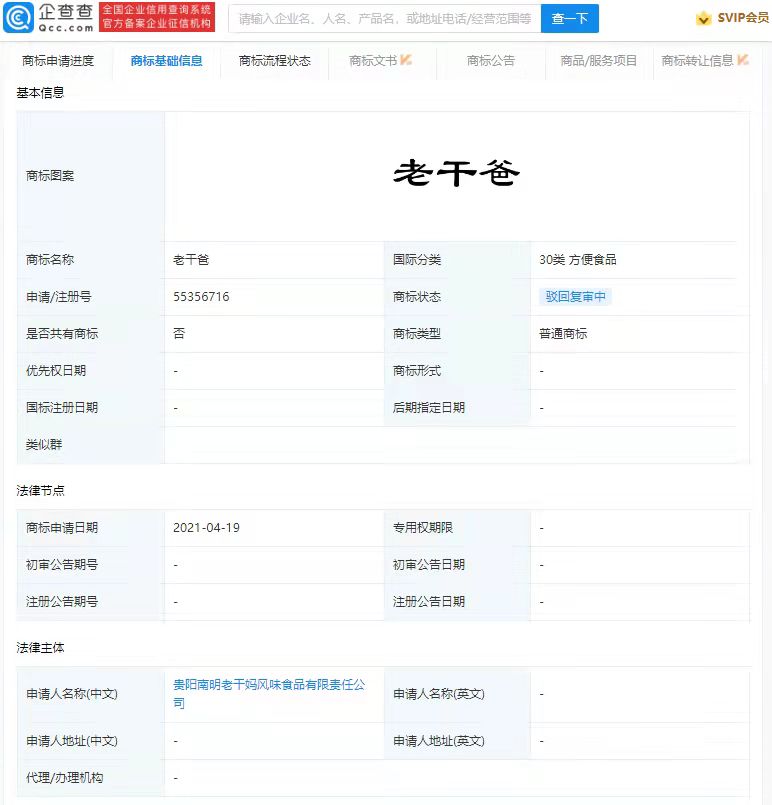The image size is (772, 805).
Task: Focus the company name search field
Action: point(385,18)
